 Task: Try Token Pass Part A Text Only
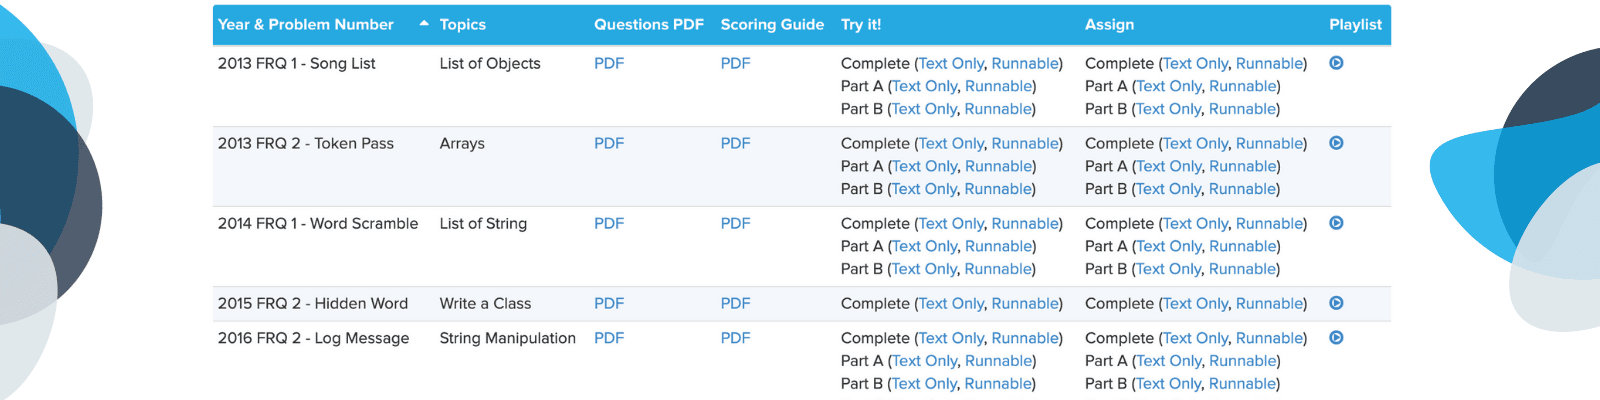pos(924,166)
